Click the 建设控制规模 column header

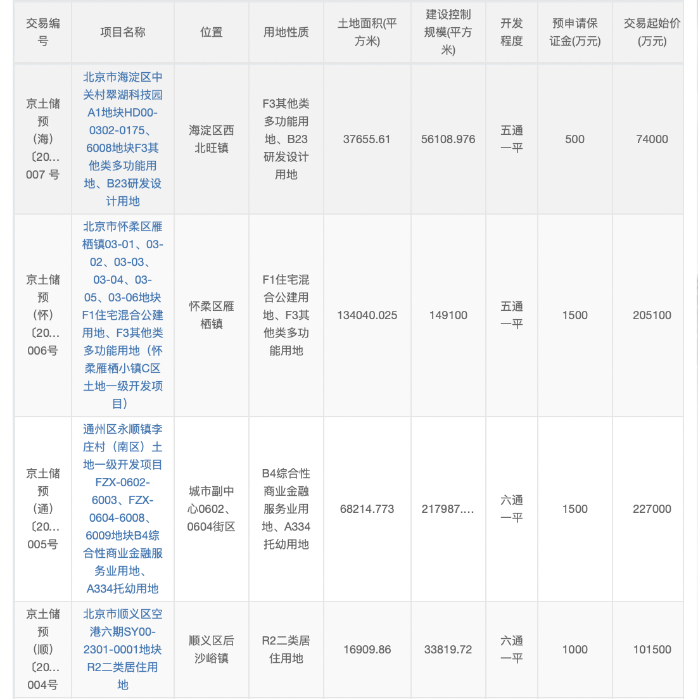point(448,32)
